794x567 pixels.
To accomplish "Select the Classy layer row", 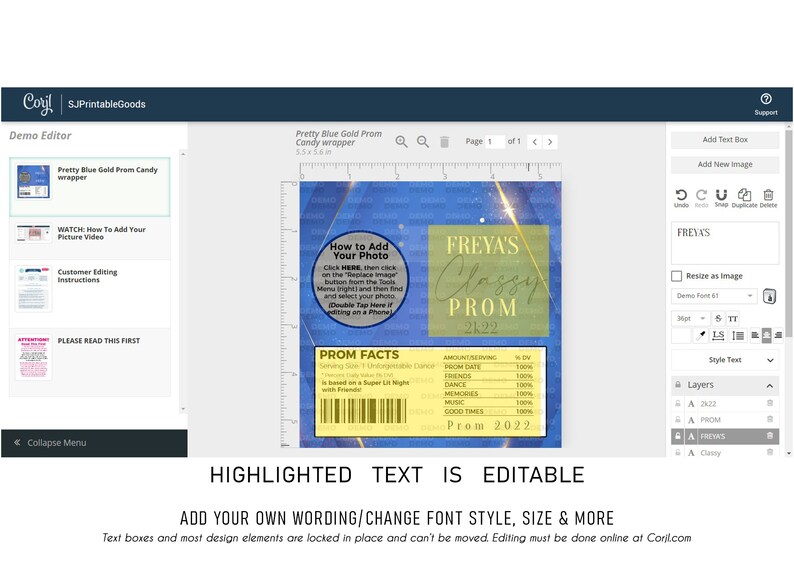I will coord(725,452).
